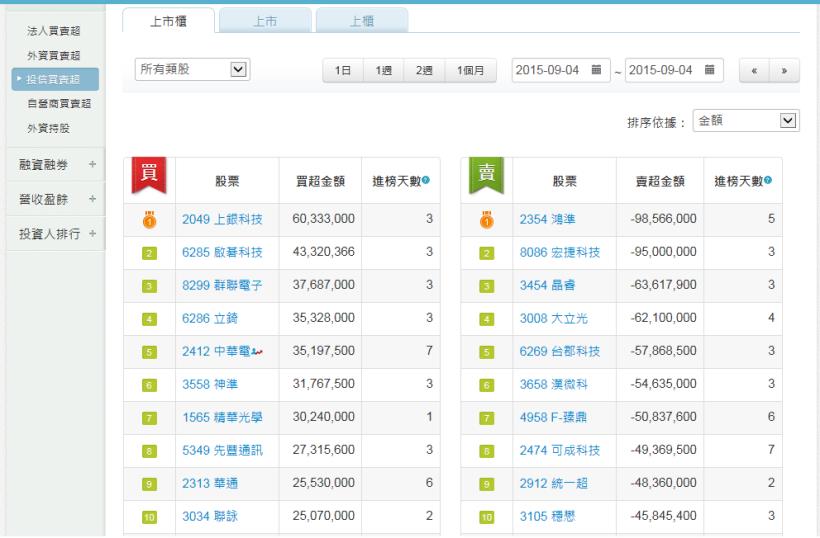The width and height of the screenshot is (820, 538).
Task: Expand the 營收盈餘 sidebar section
Action: [x=92, y=199]
